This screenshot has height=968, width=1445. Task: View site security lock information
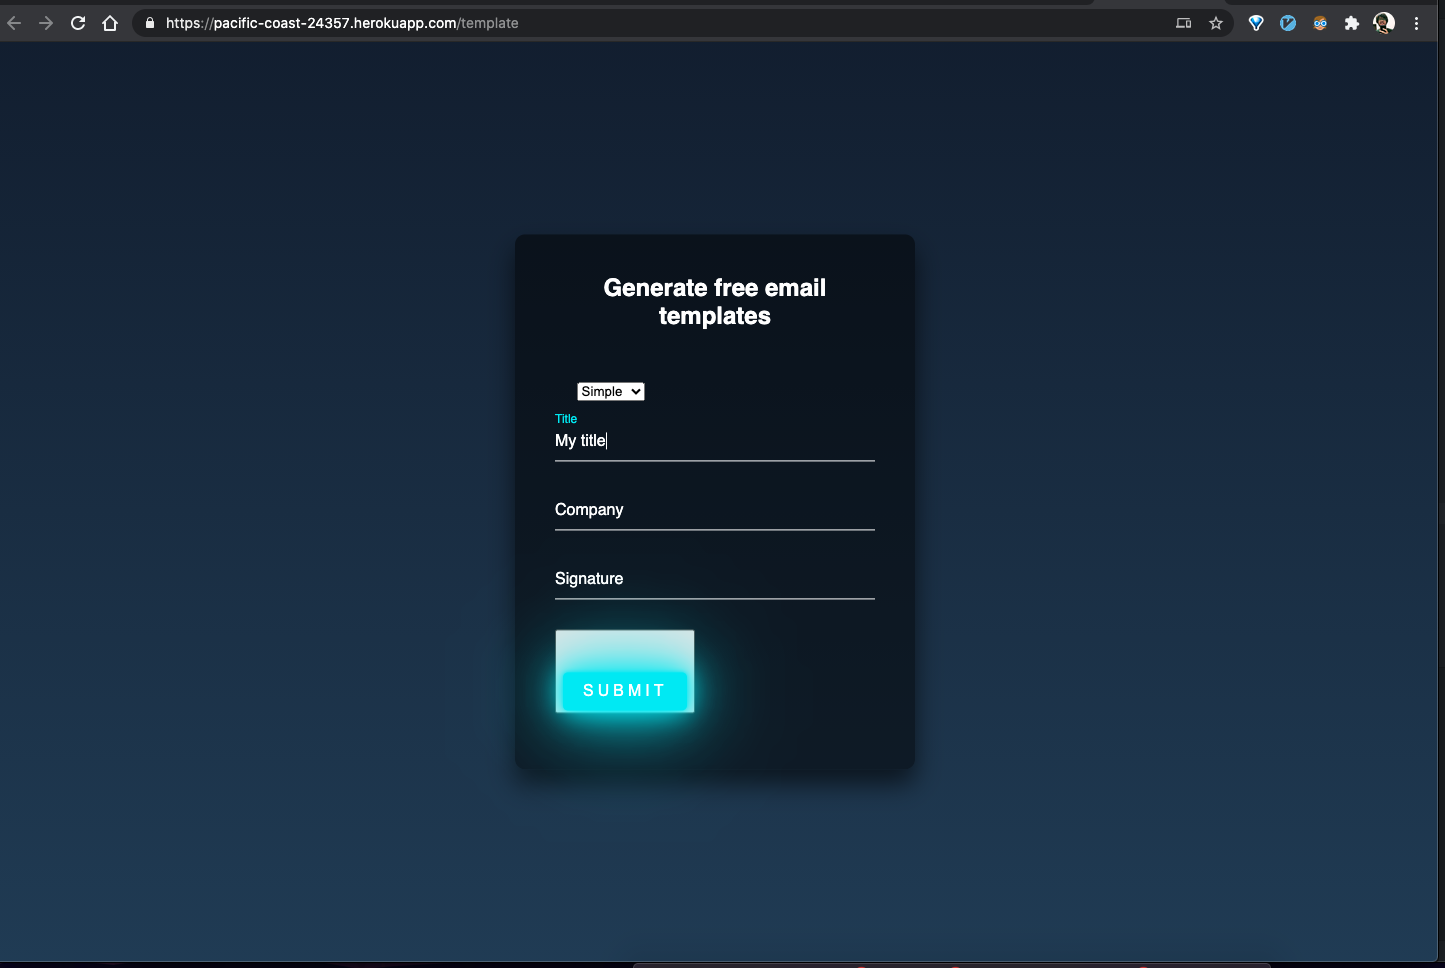pos(150,23)
